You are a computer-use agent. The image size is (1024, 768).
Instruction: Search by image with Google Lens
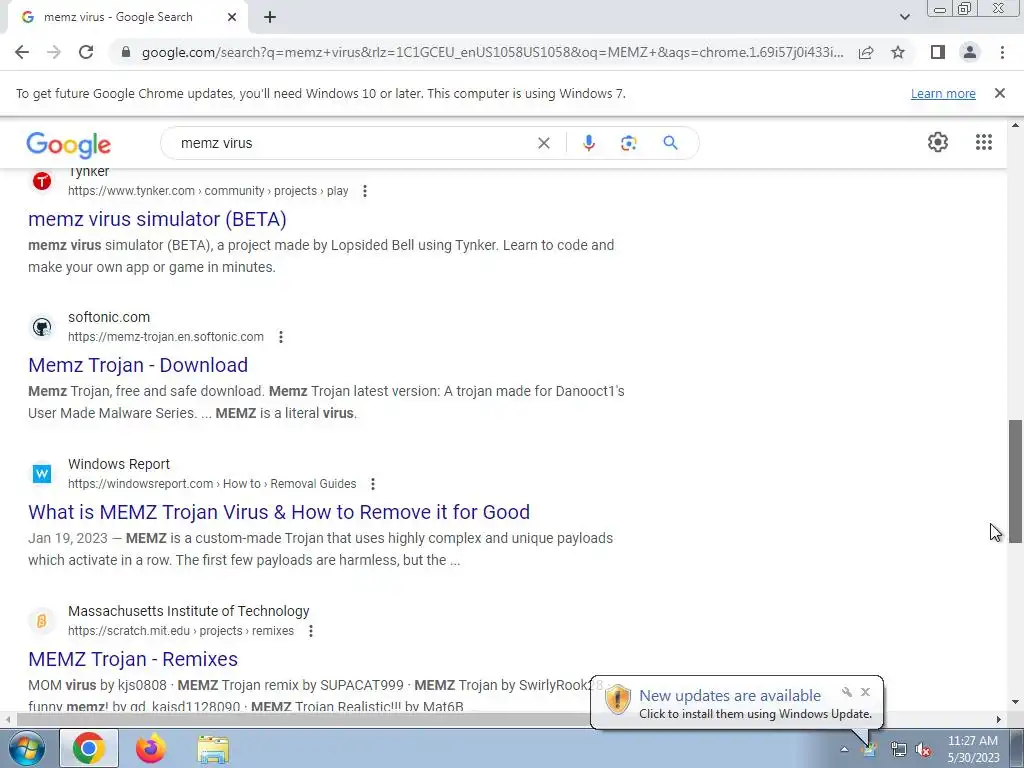(628, 143)
